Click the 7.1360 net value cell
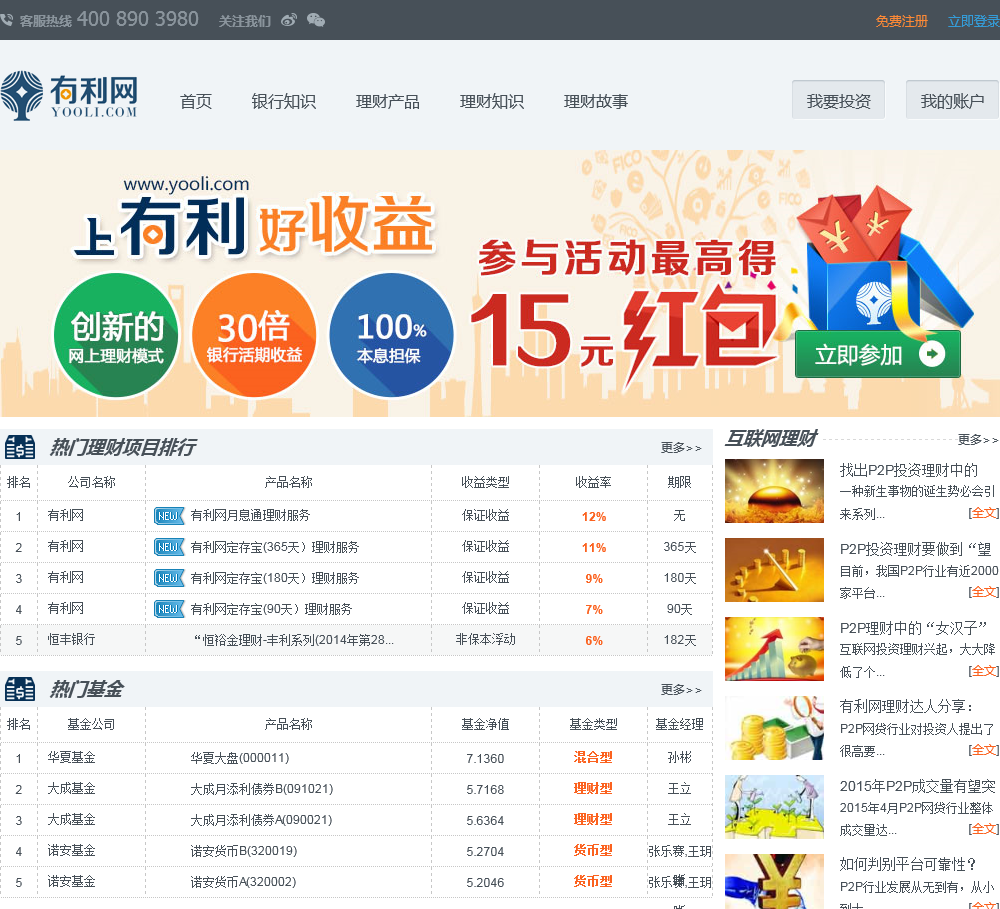1000x909 pixels. click(x=485, y=758)
